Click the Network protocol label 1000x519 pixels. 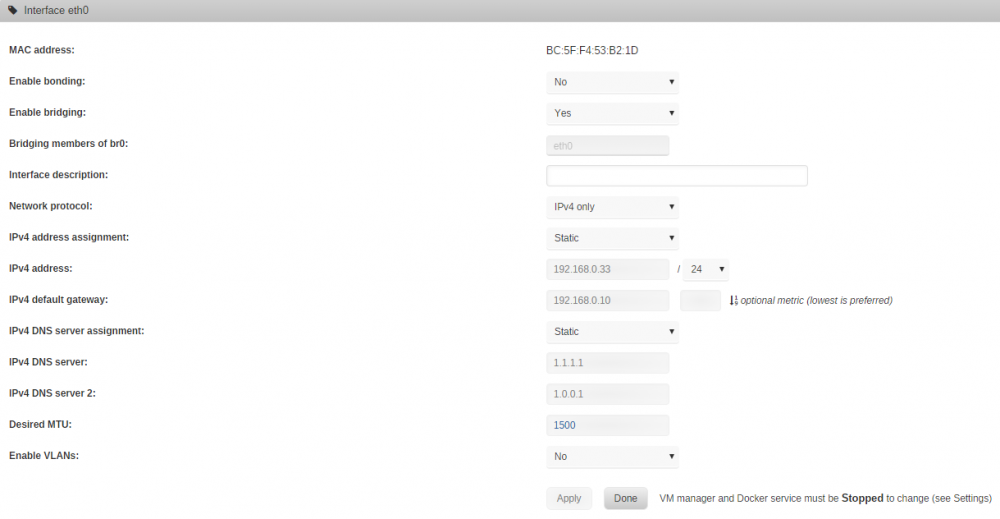[50, 206]
